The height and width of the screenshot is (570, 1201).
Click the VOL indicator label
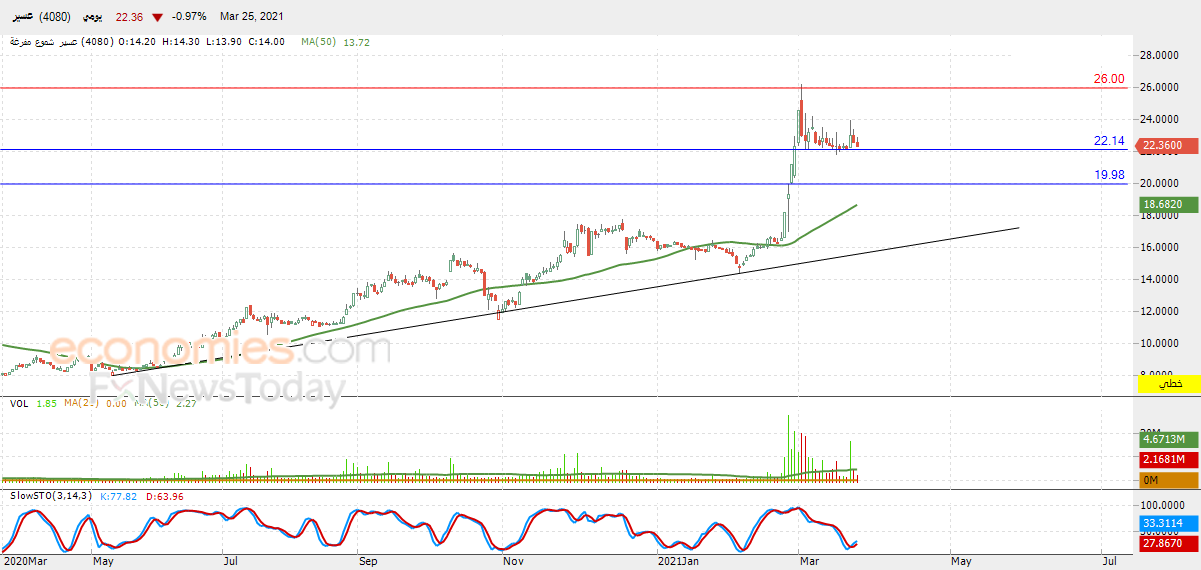coord(19,403)
